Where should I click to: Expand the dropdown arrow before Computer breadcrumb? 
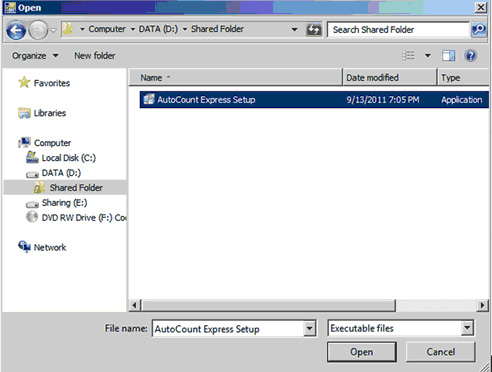(82, 29)
